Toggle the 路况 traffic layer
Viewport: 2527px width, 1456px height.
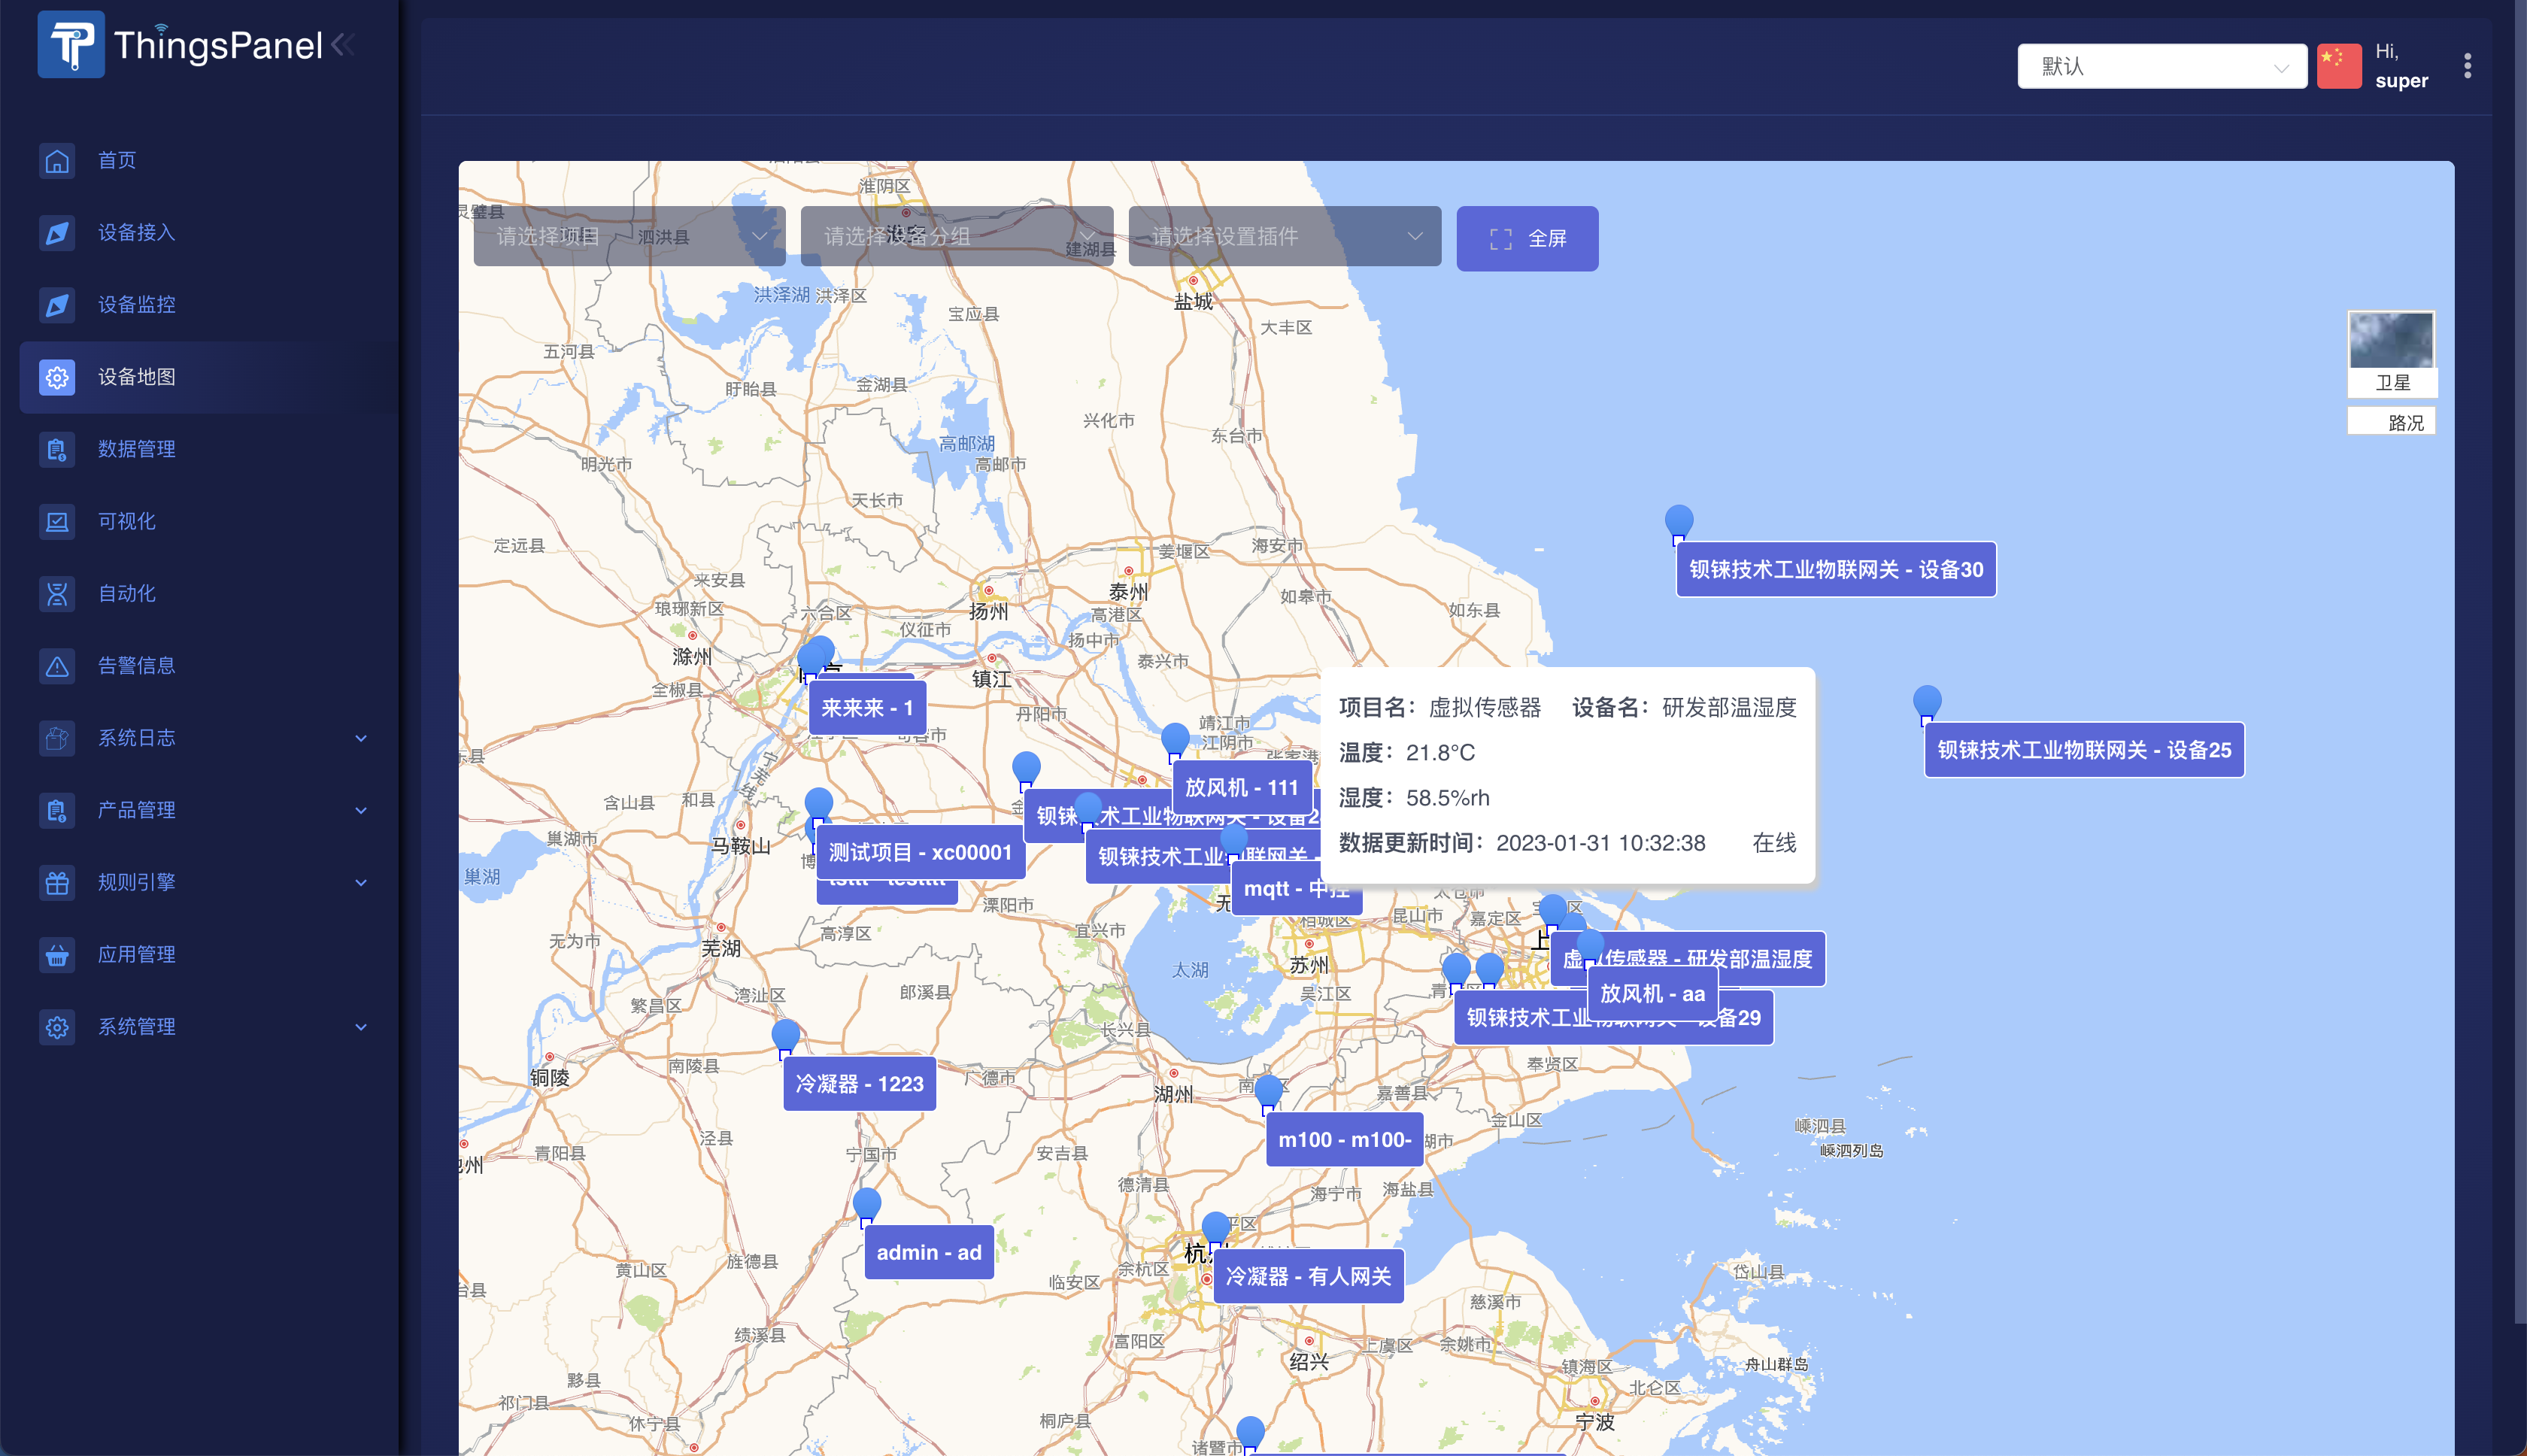[2391, 422]
